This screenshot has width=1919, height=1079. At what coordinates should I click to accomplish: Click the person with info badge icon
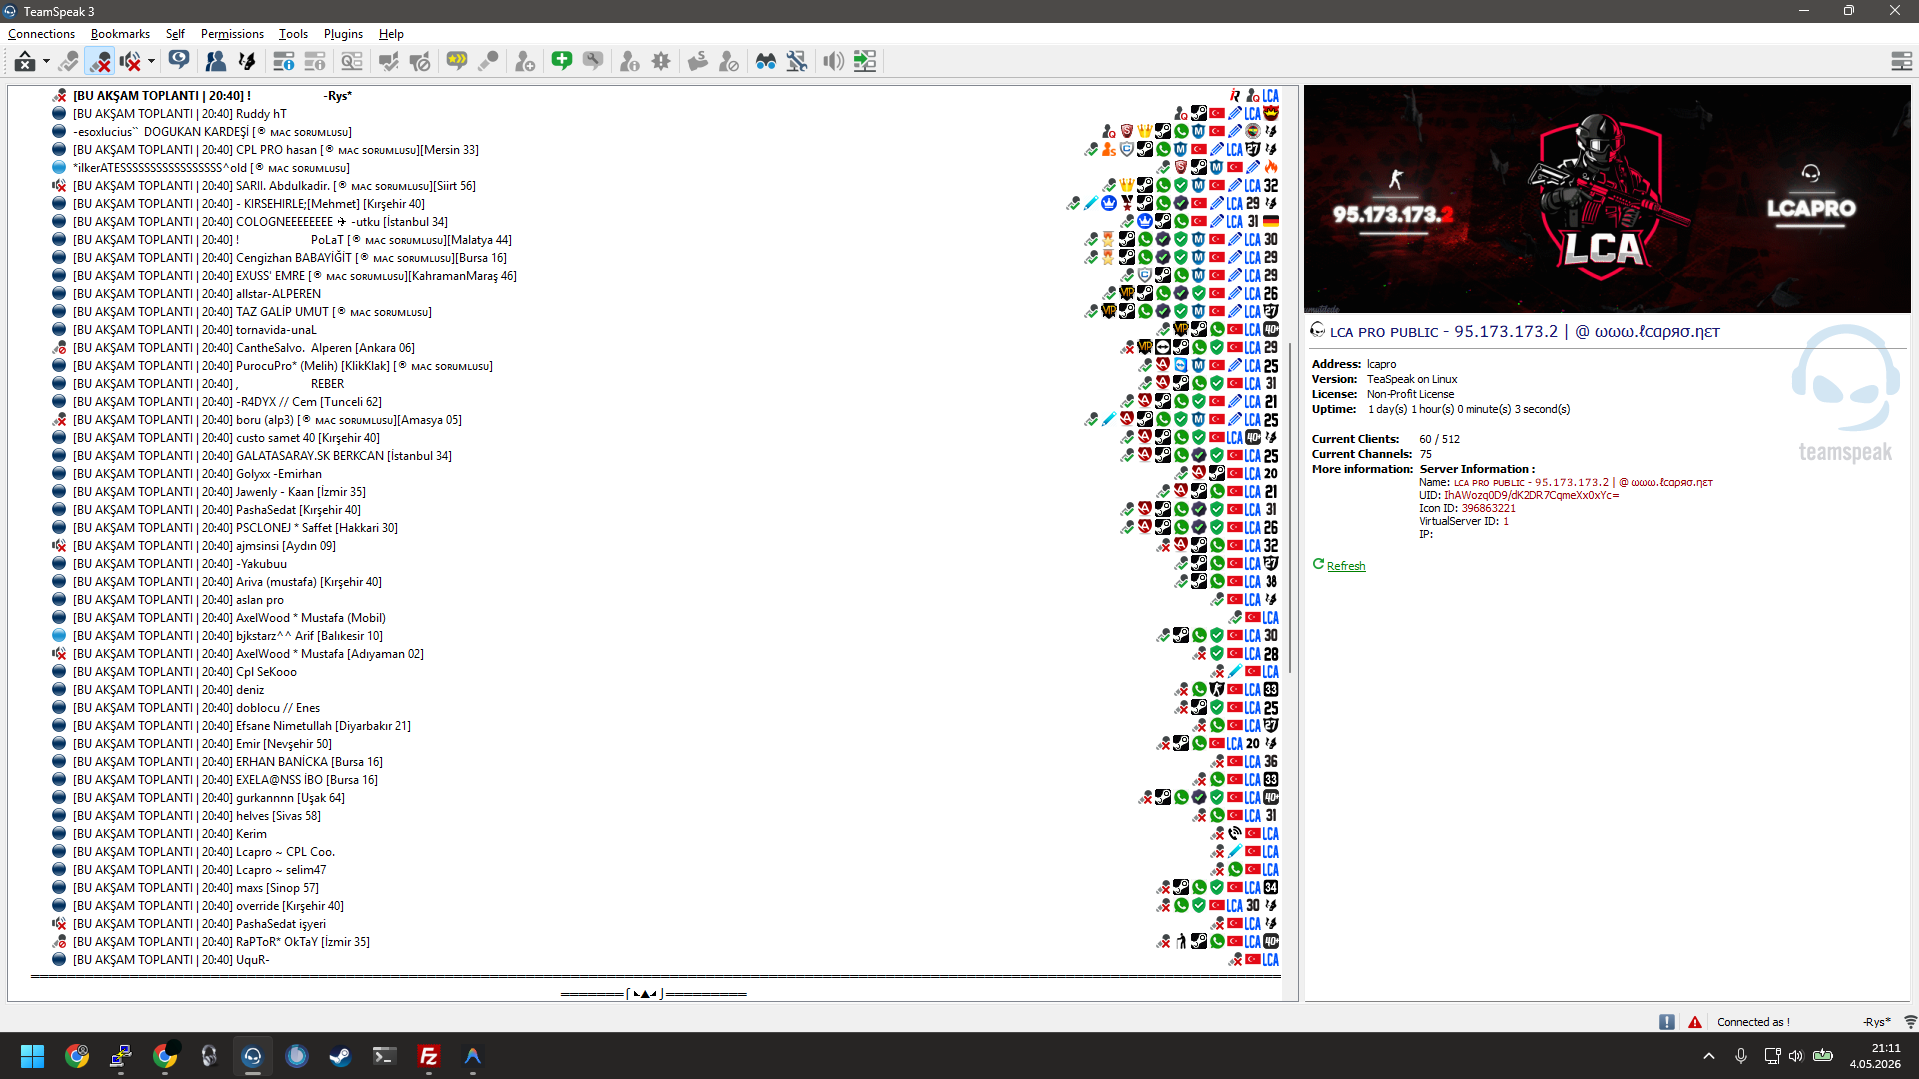point(629,61)
